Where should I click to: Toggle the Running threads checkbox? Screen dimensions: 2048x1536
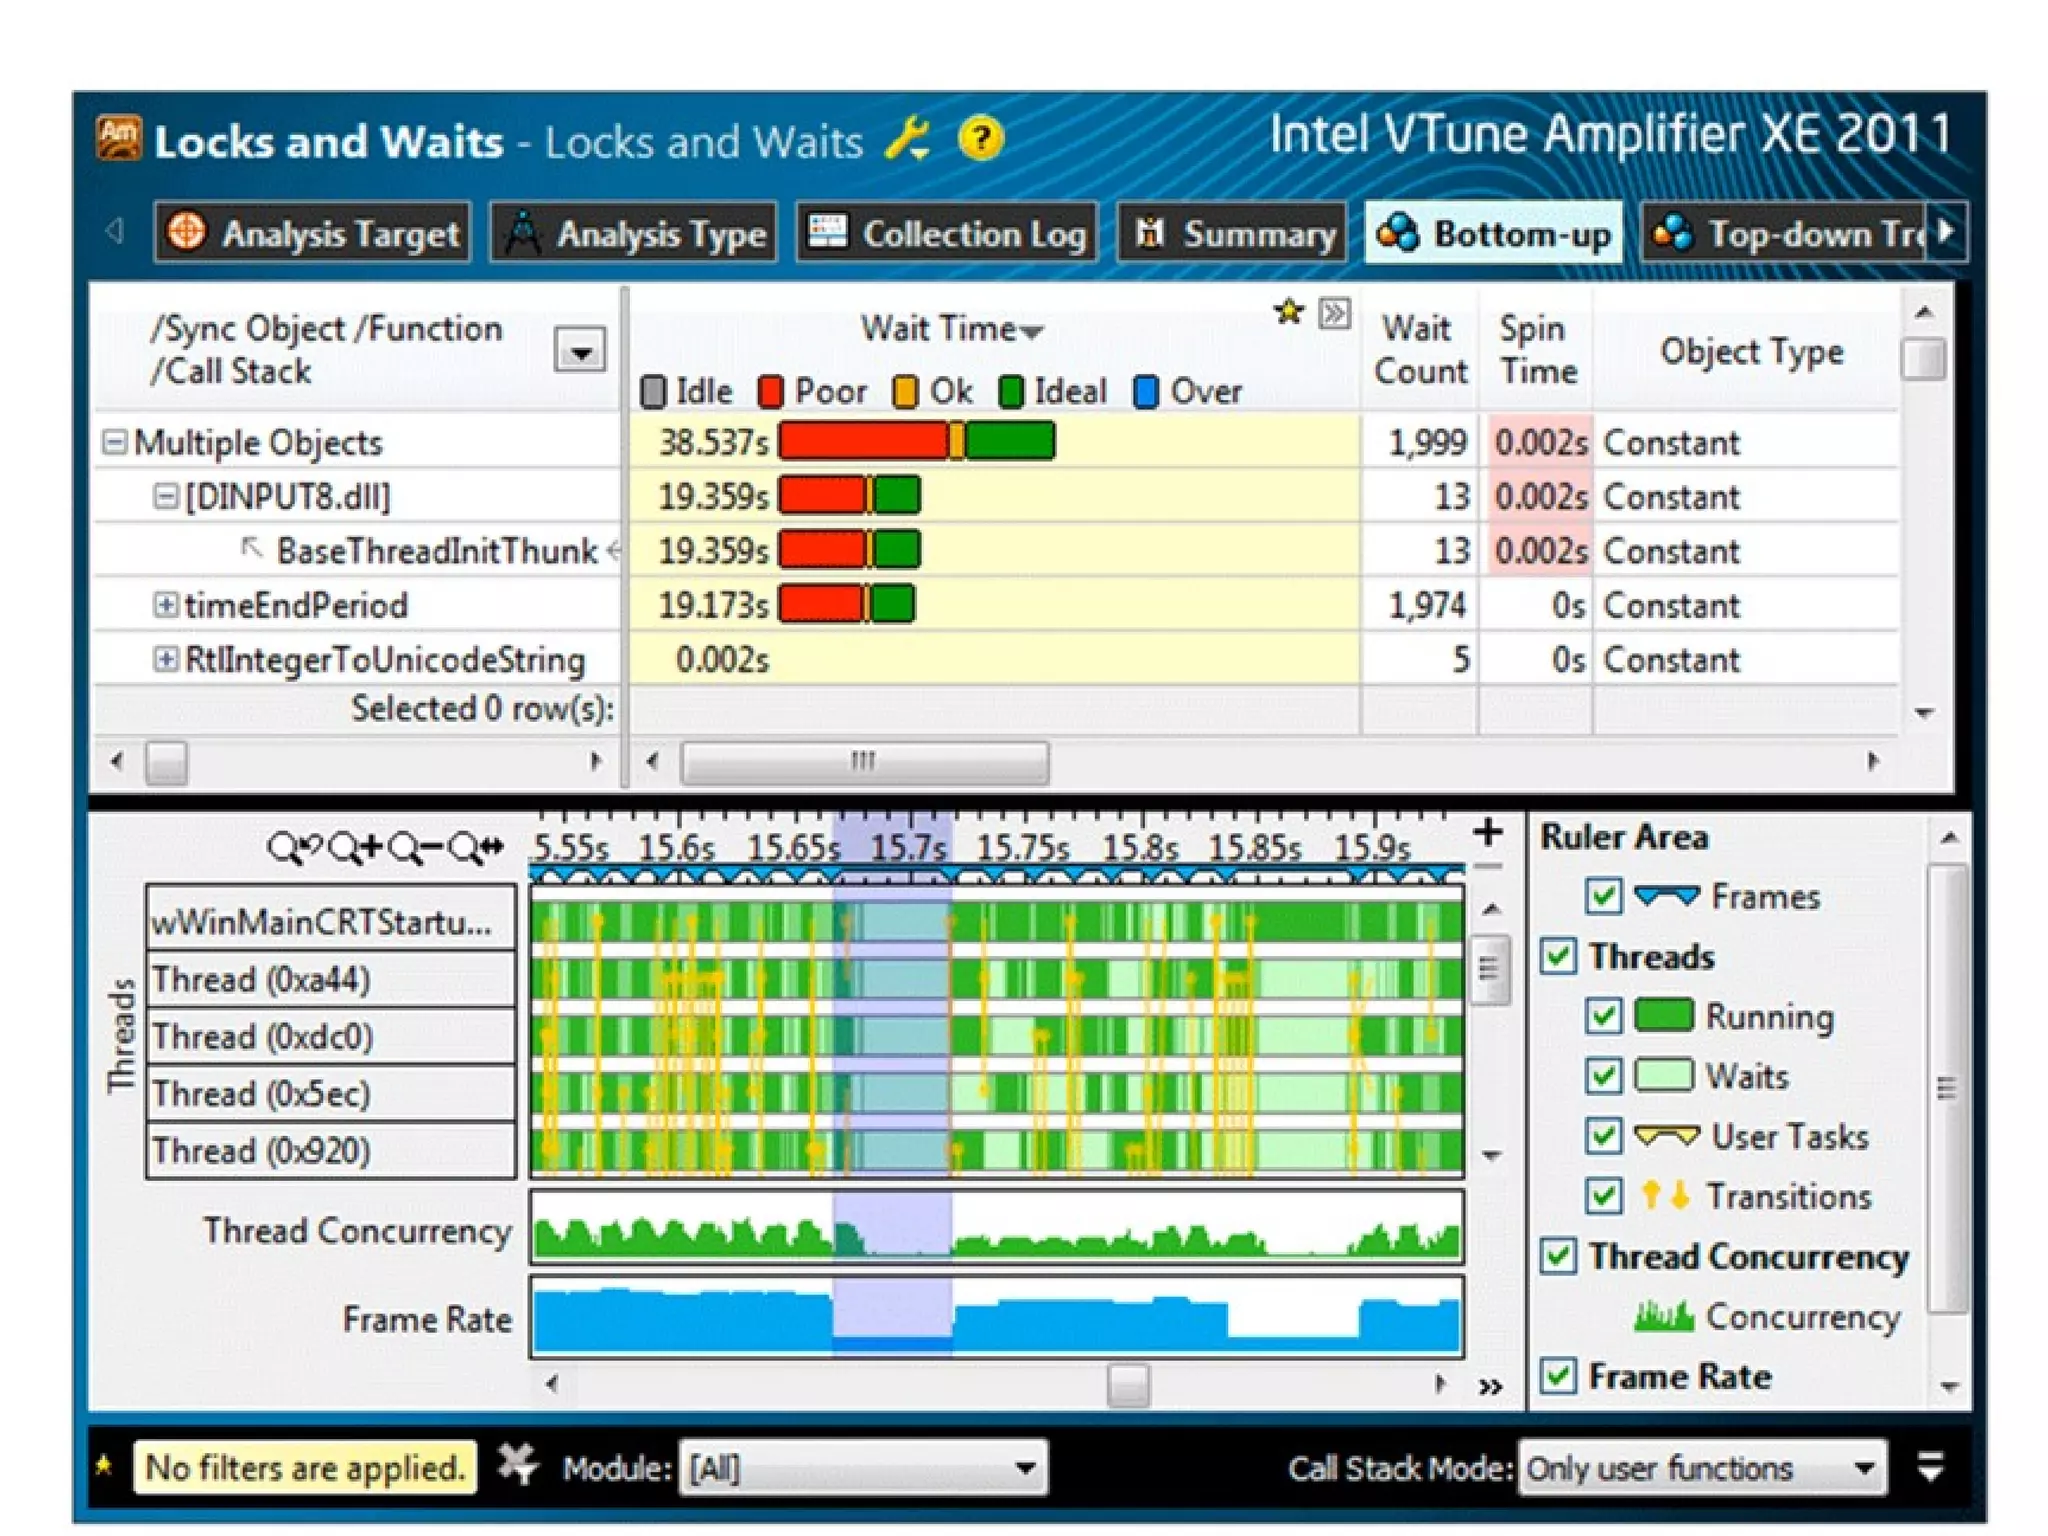(1604, 1016)
